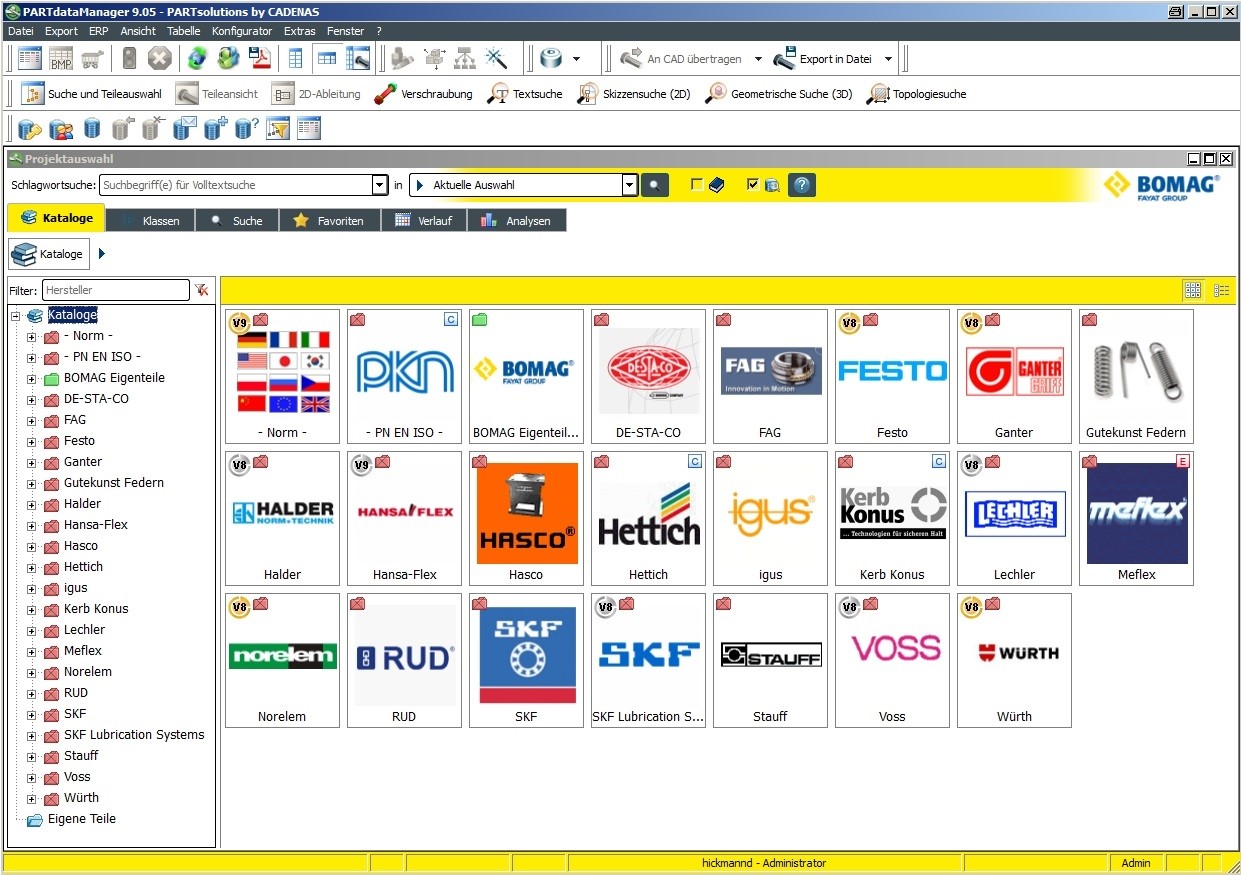Open Export in Datei dropdown arrow
Screen dimensions: 1241x875
click(x=888, y=59)
